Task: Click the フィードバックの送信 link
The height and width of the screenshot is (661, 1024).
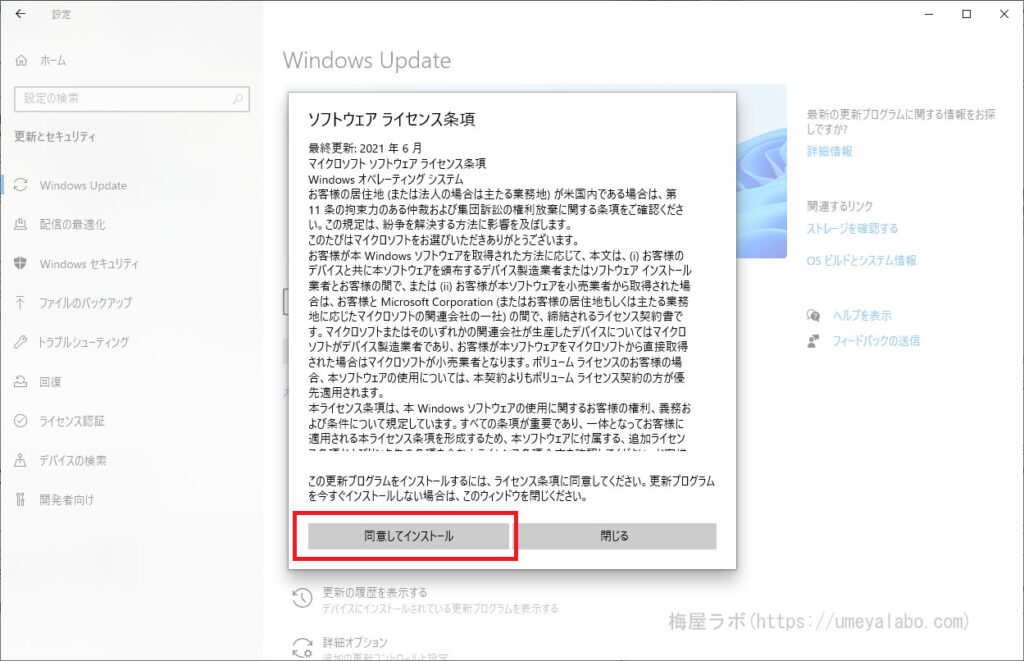Action: coord(876,341)
